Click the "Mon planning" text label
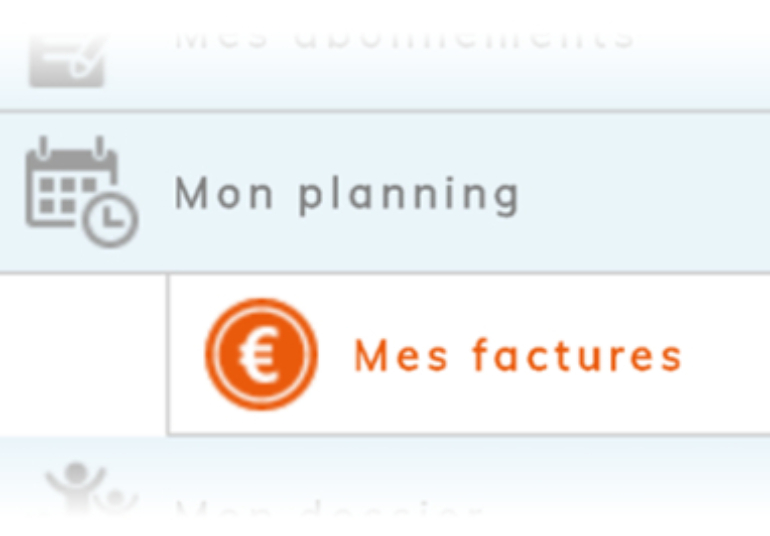Screen dimensions: 770x536 pos(346,193)
